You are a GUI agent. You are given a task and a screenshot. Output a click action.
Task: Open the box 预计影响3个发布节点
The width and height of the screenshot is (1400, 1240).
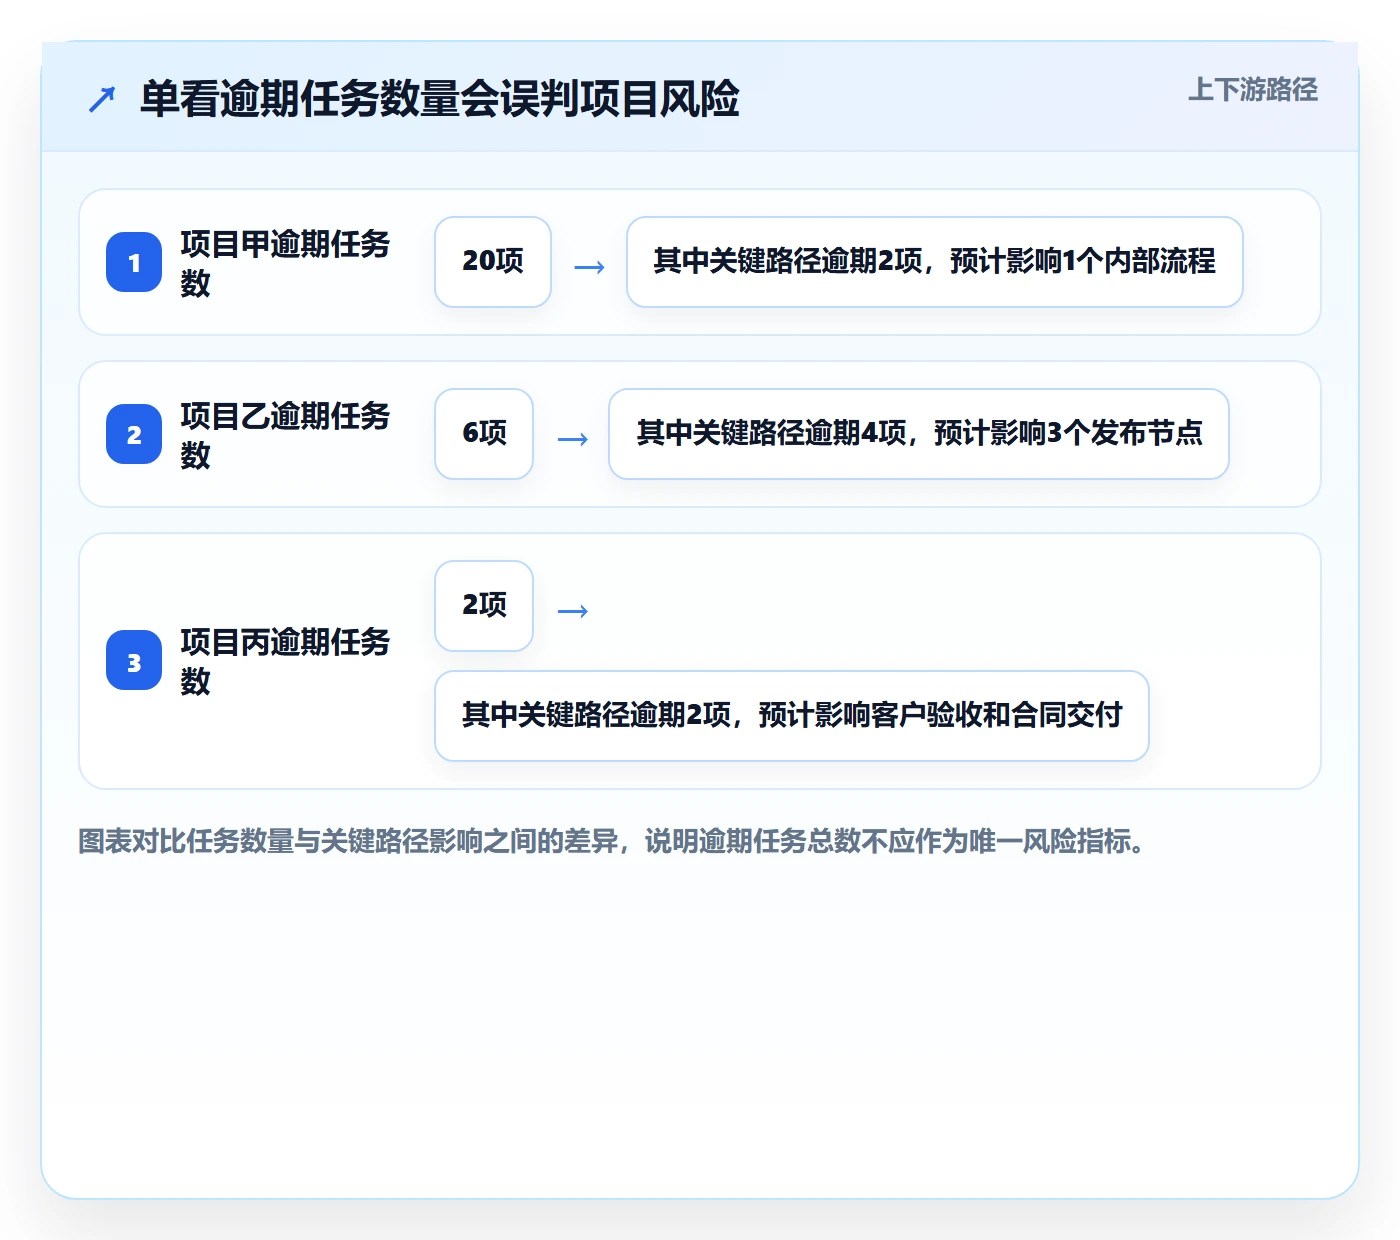pyautogui.click(x=919, y=434)
